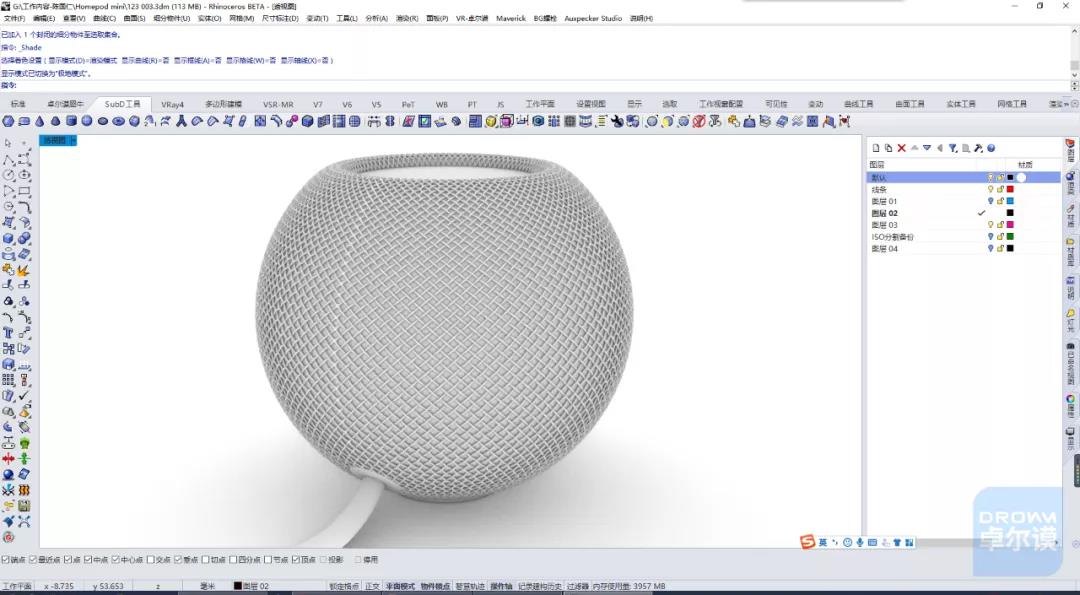Create a new layer with blank-page icon
Viewport: 1080px width, 595px height.
(x=876, y=148)
